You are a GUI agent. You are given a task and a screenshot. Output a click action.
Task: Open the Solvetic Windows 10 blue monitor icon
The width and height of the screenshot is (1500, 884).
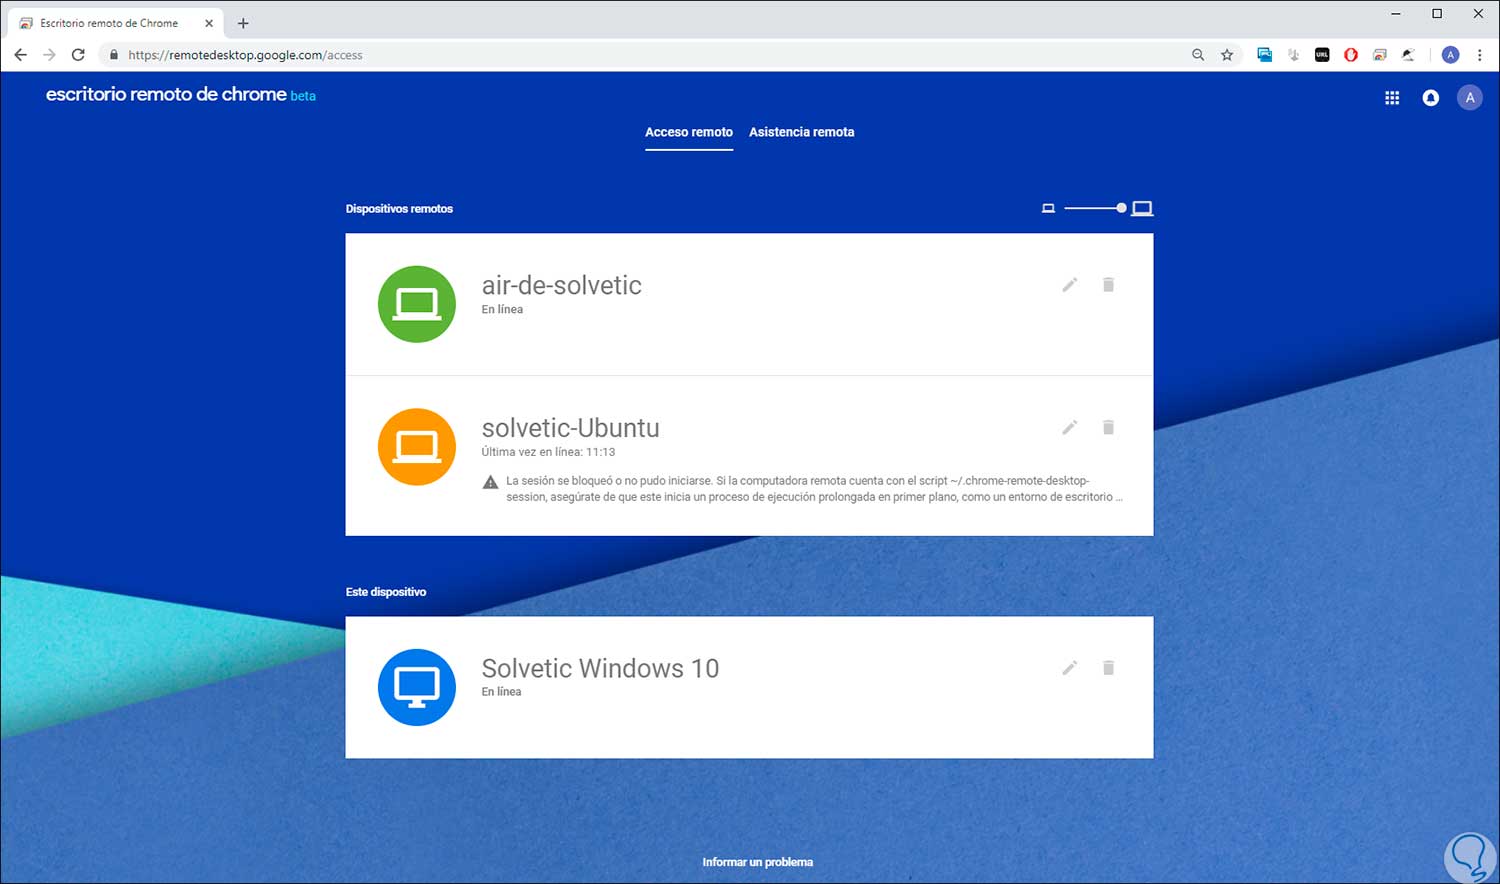tap(417, 687)
